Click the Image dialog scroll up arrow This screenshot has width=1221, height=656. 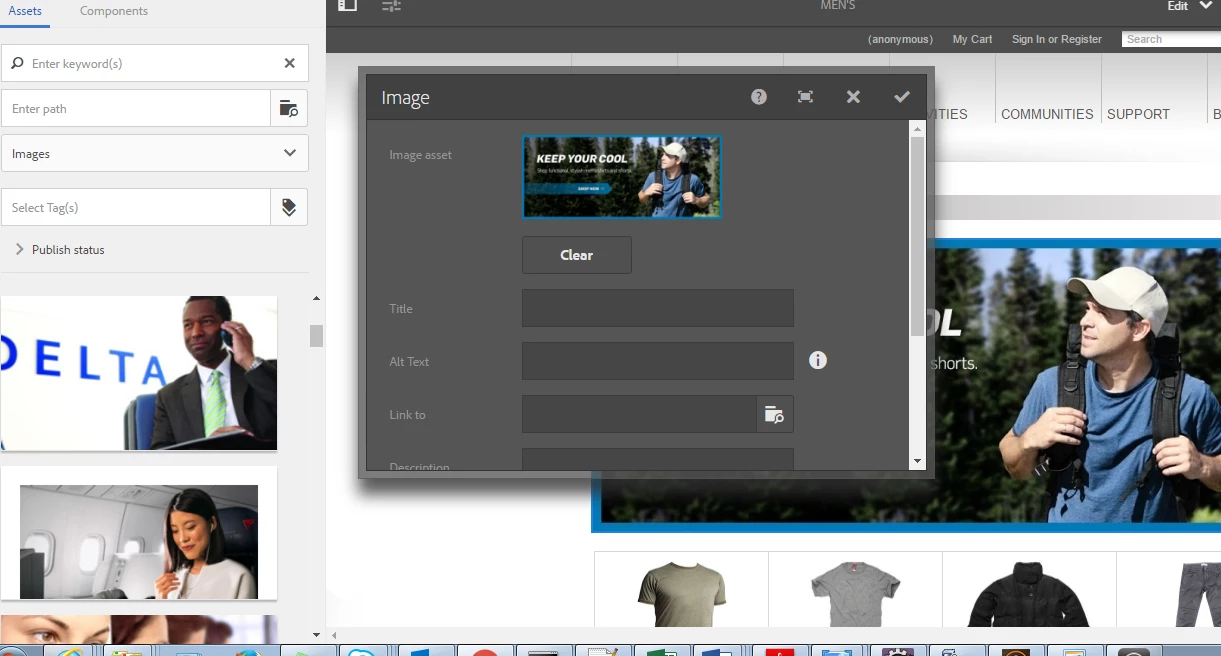[917, 128]
